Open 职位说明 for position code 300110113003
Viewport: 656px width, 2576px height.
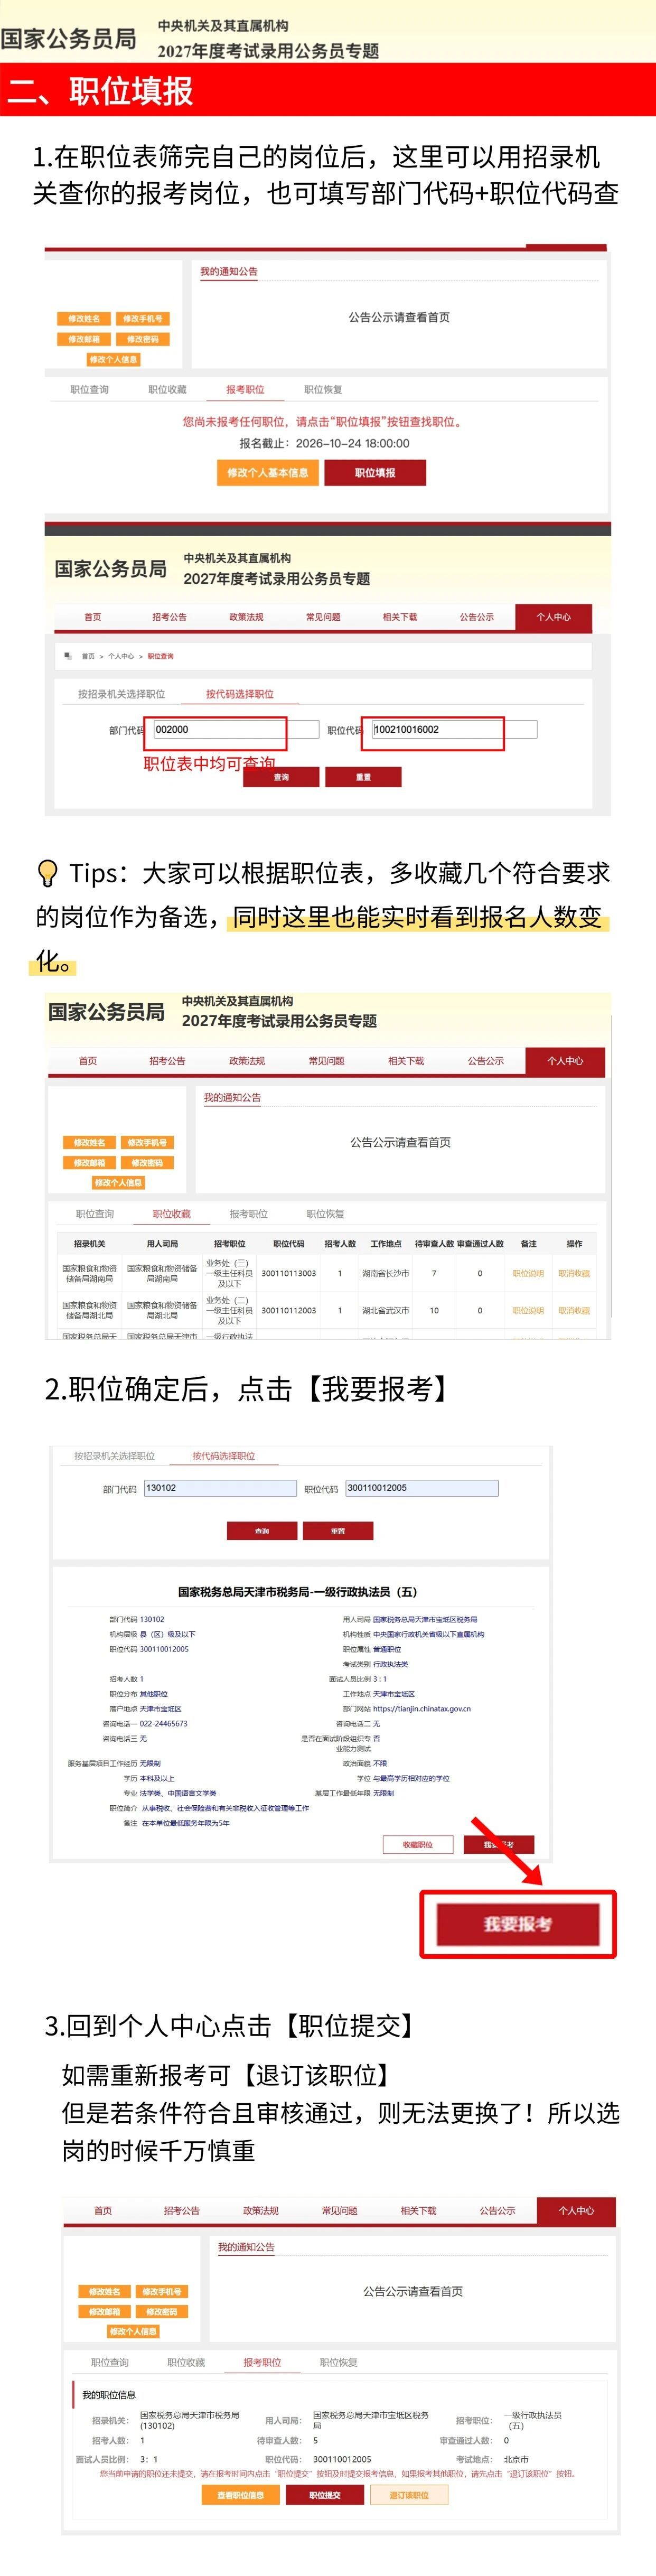(528, 1273)
